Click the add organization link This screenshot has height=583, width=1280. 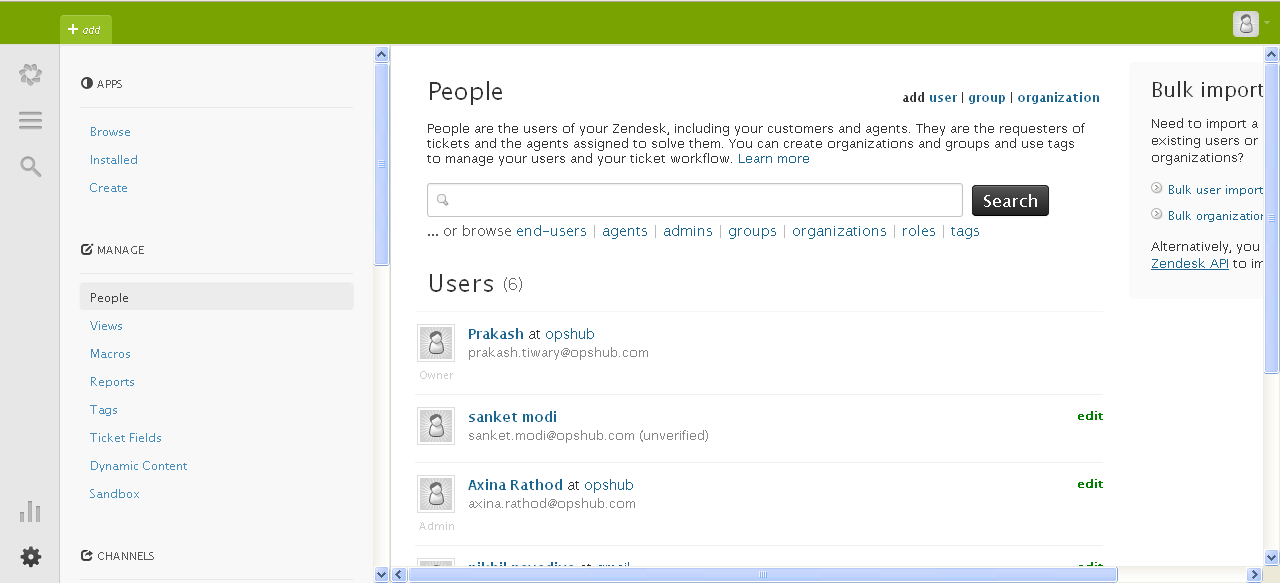pyautogui.click(x=1058, y=98)
